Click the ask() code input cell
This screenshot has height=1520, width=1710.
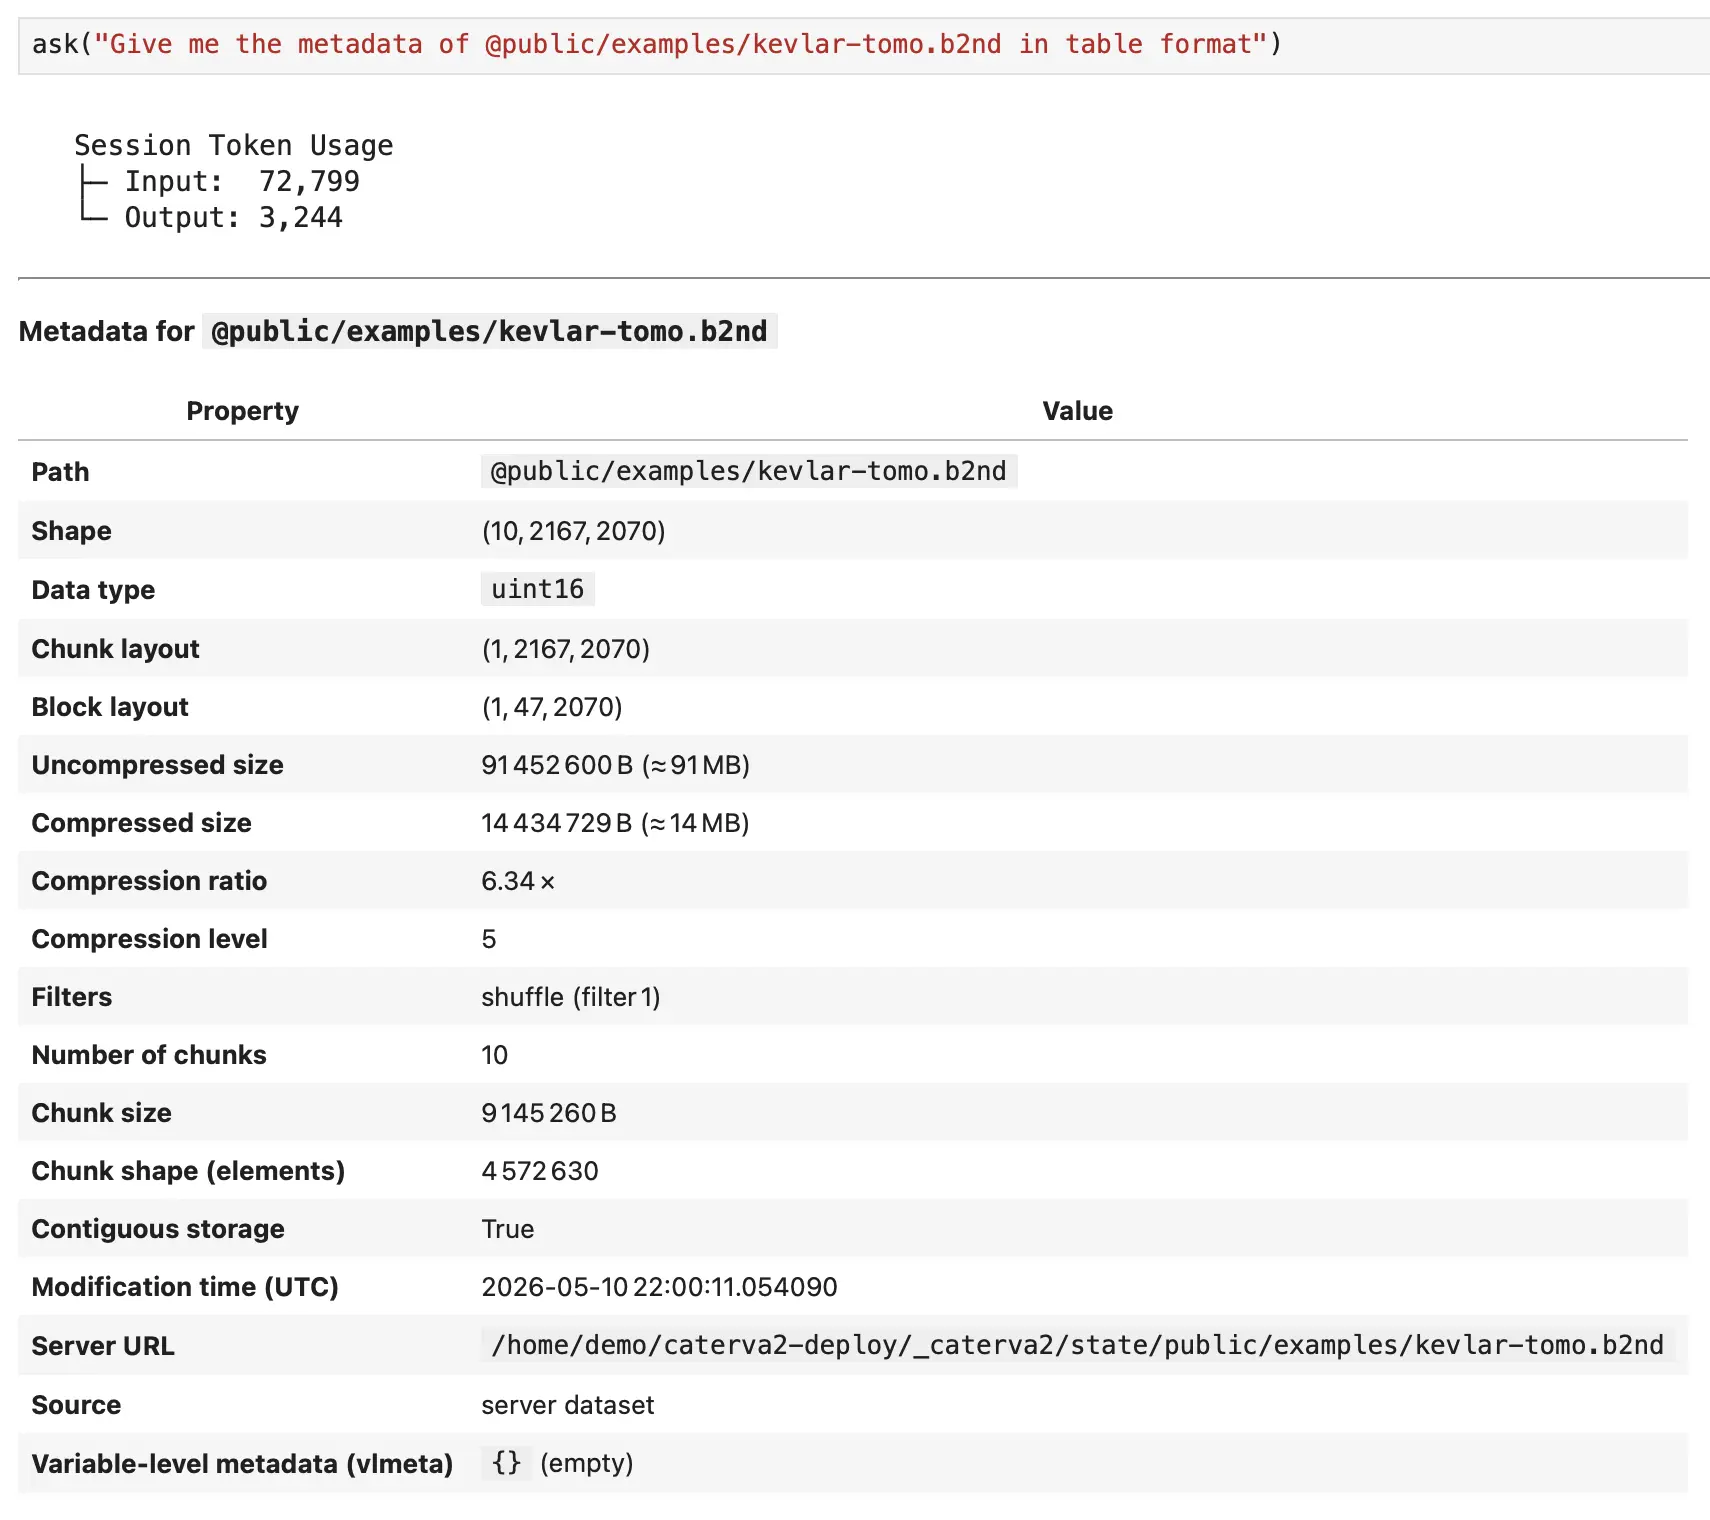pyautogui.click(x=864, y=45)
